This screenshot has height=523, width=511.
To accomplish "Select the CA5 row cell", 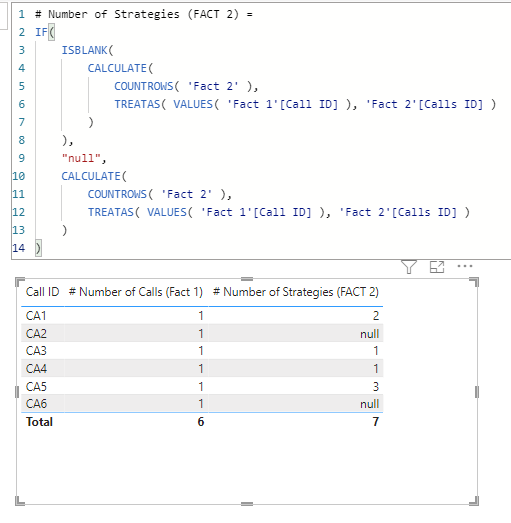I will pyautogui.click(x=36, y=387).
